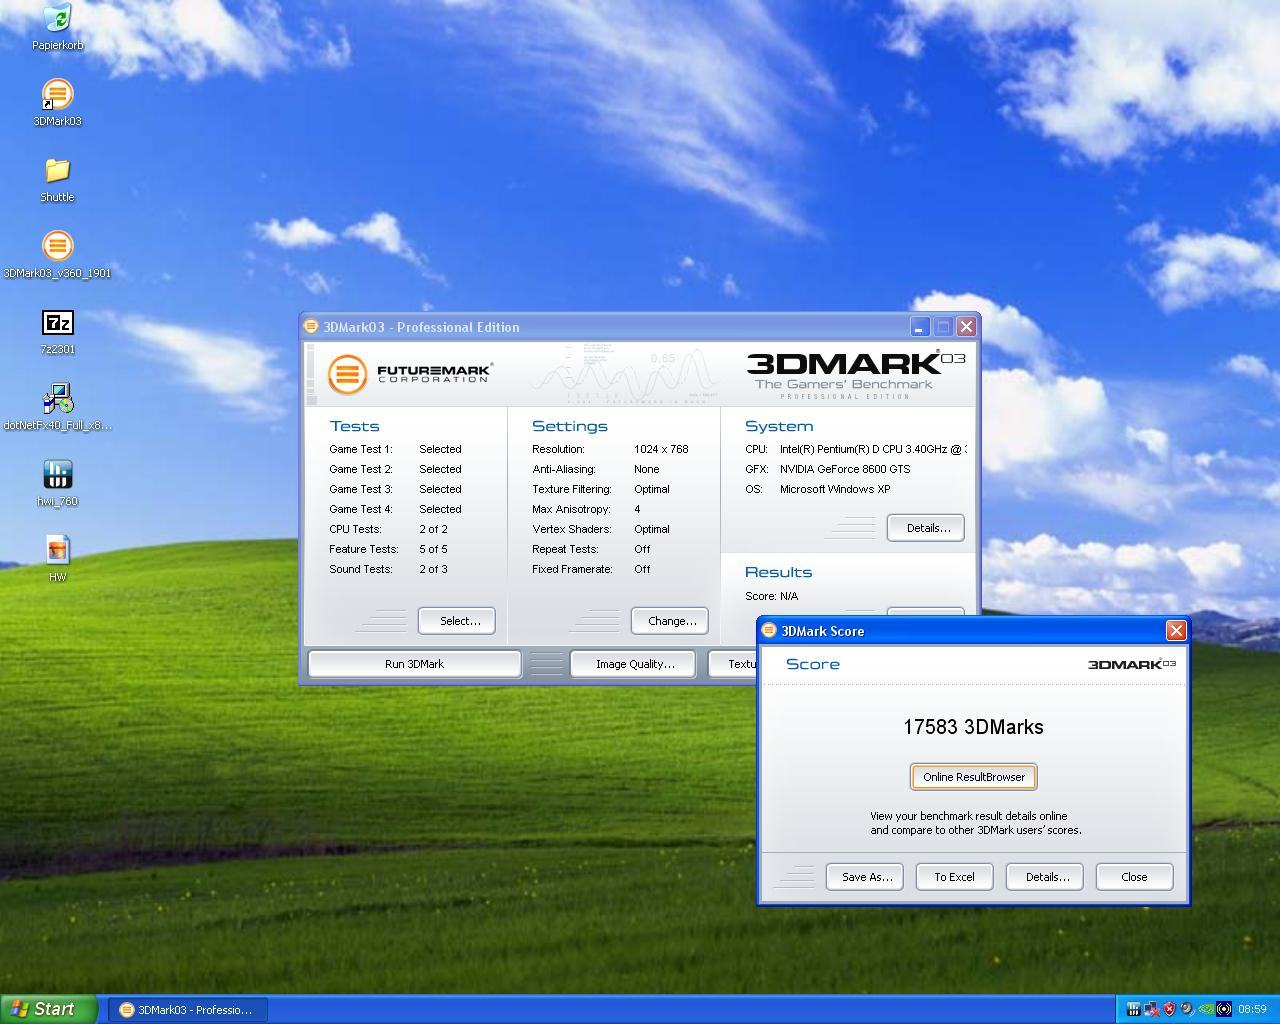Open the NVIDIA tray icon
1280x1024 pixels.
1206,1009
